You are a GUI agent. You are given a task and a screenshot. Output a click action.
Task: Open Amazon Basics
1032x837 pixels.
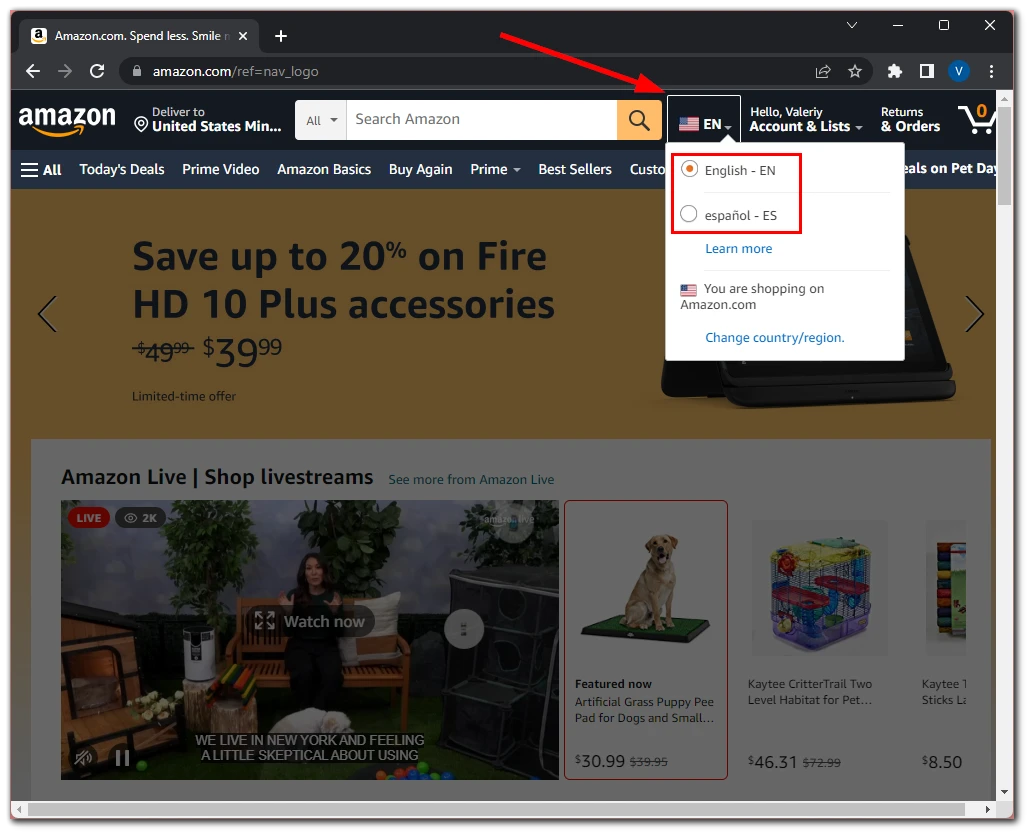[324, 169]
